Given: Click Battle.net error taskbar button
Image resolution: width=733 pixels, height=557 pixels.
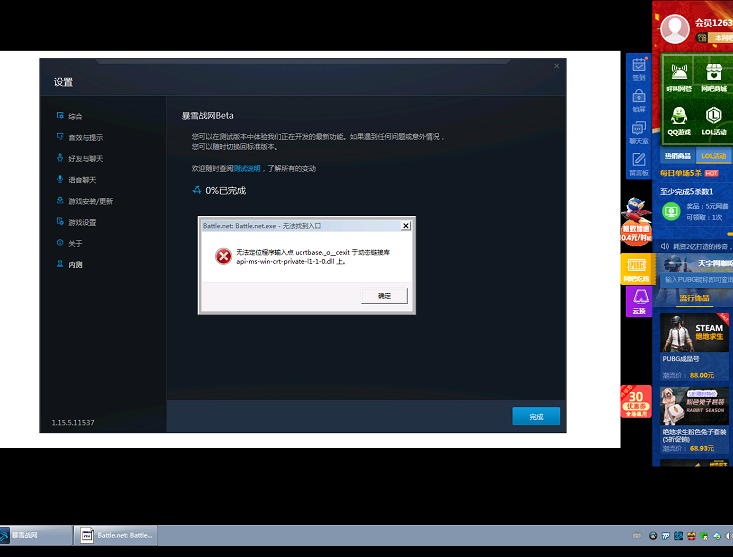Looking at the screenshot, I should coord(116,535).
